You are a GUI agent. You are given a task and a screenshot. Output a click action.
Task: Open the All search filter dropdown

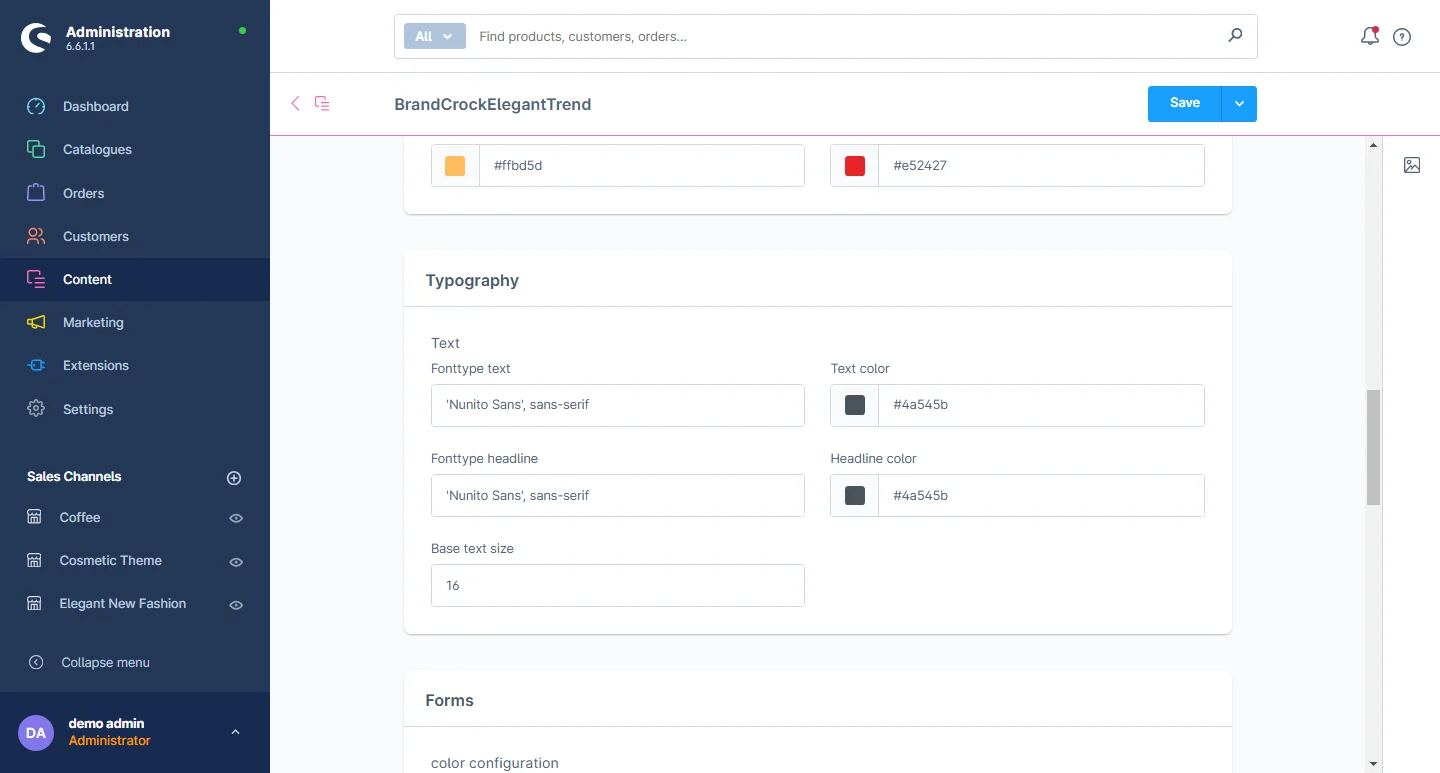pos(434,36)
